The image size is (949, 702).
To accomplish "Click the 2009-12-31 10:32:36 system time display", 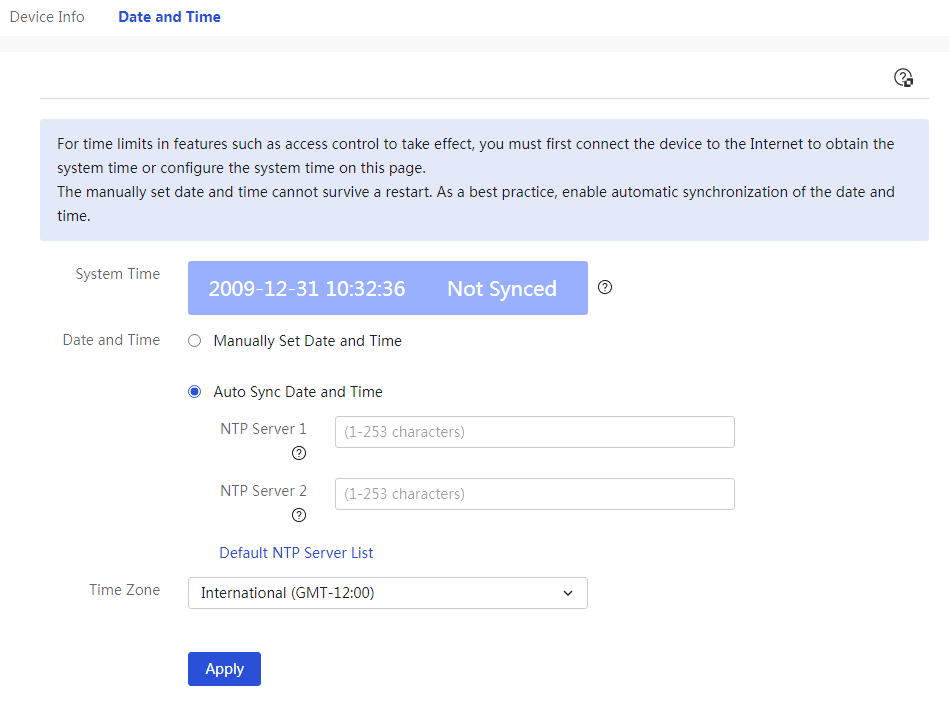I will (x=307, y=289).
